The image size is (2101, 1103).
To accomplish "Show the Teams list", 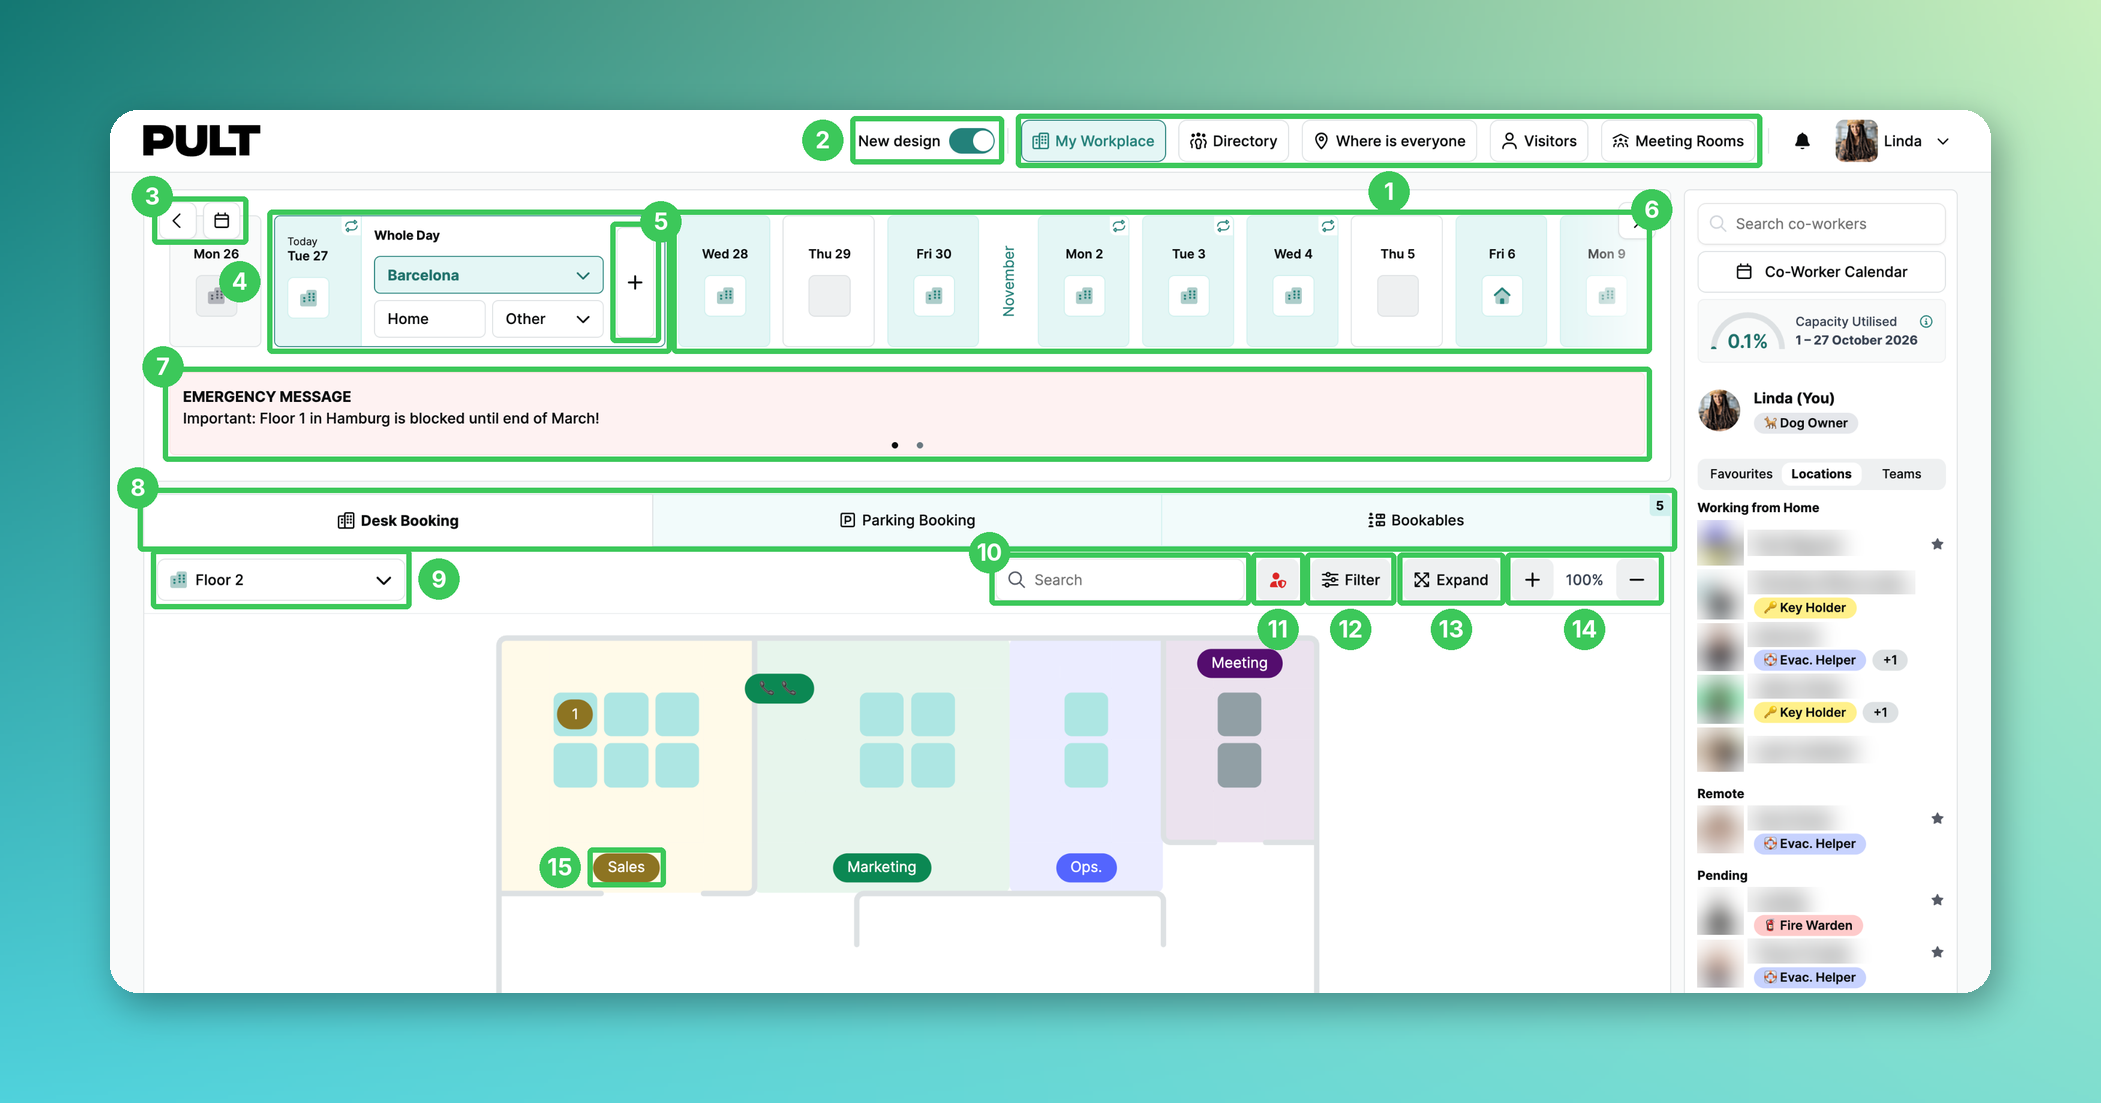I will point(1901,474).
